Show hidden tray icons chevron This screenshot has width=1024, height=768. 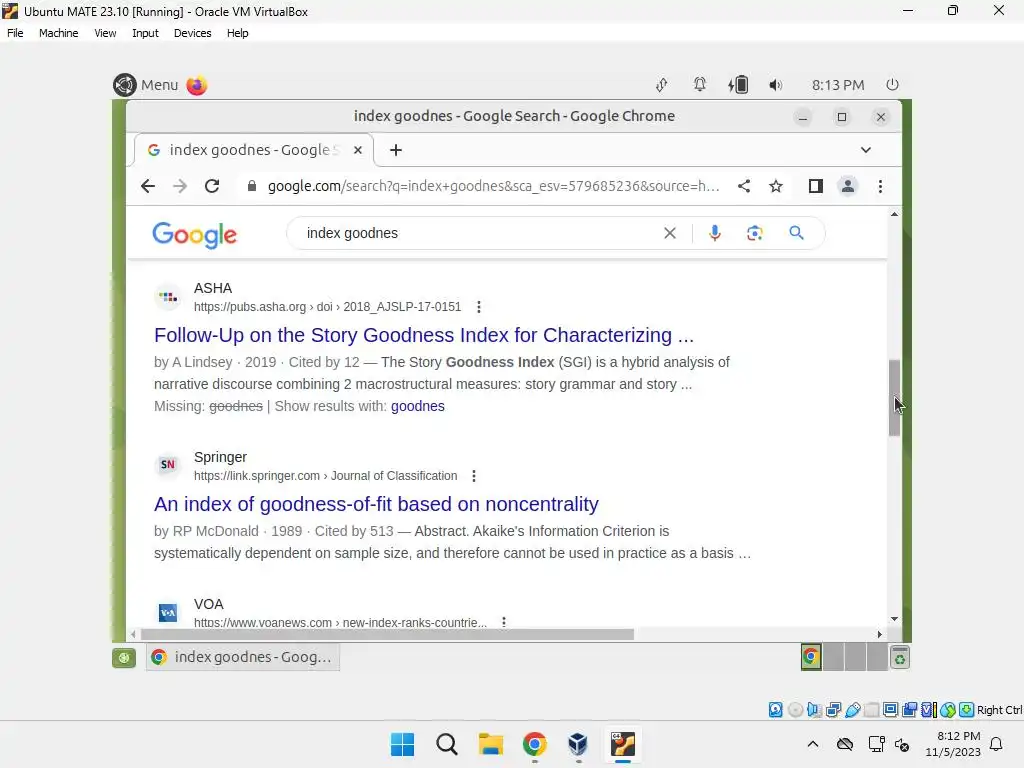click(x=812, y=744)
